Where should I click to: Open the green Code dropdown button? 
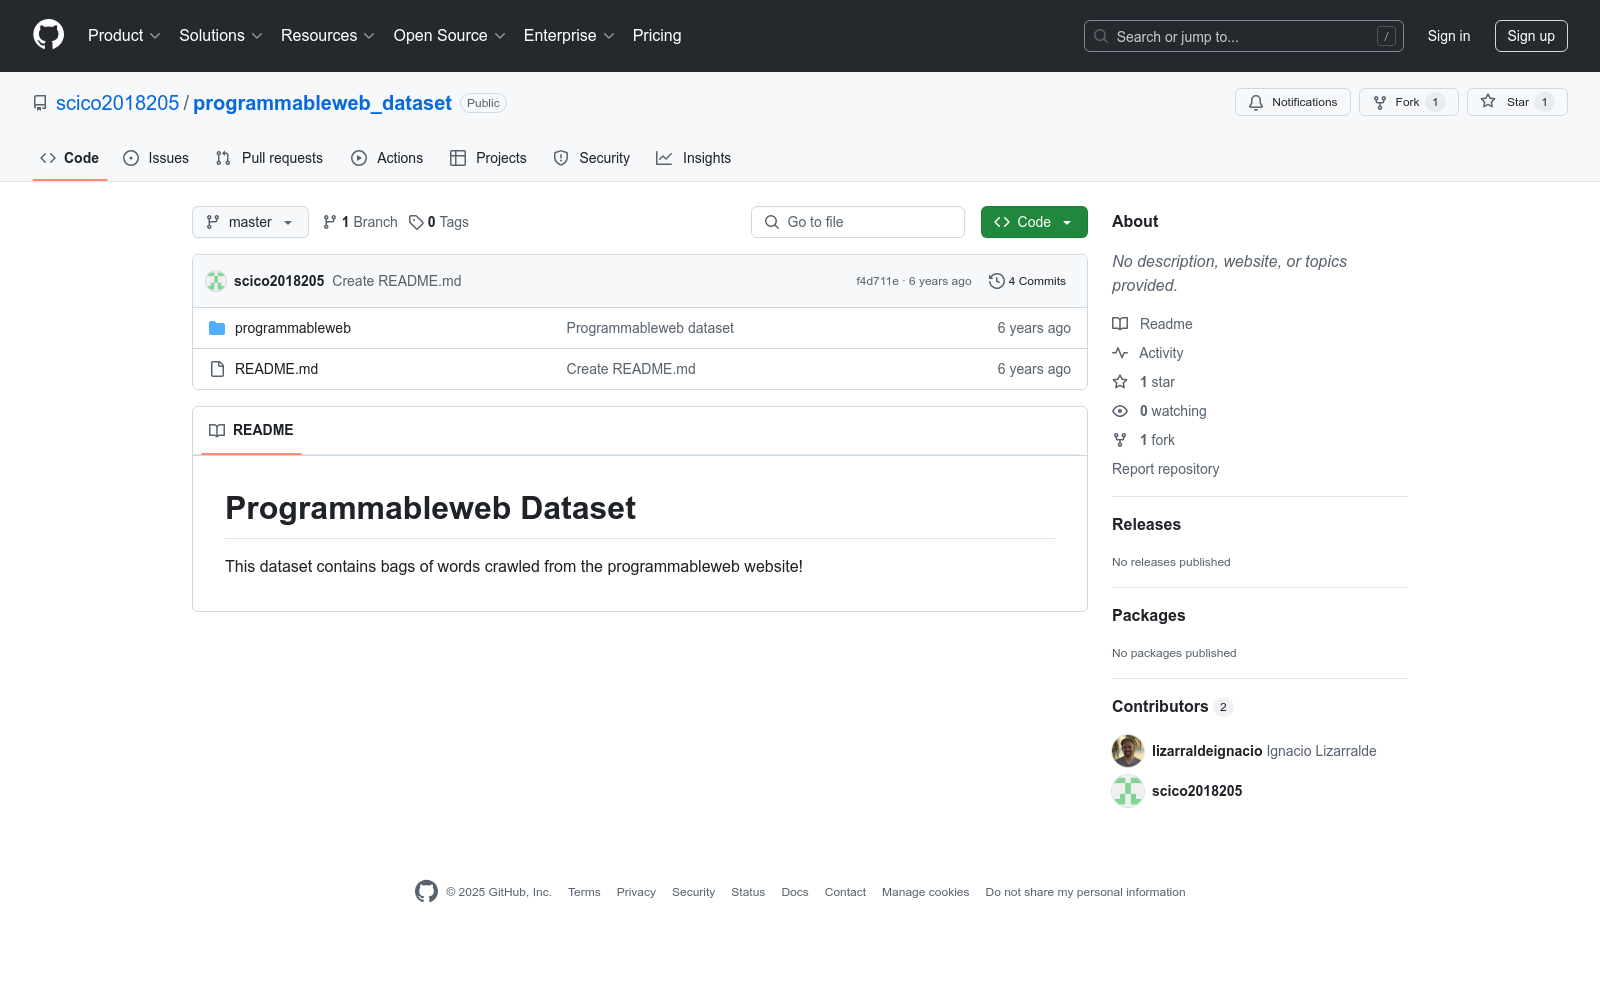tap(1034, 222)
